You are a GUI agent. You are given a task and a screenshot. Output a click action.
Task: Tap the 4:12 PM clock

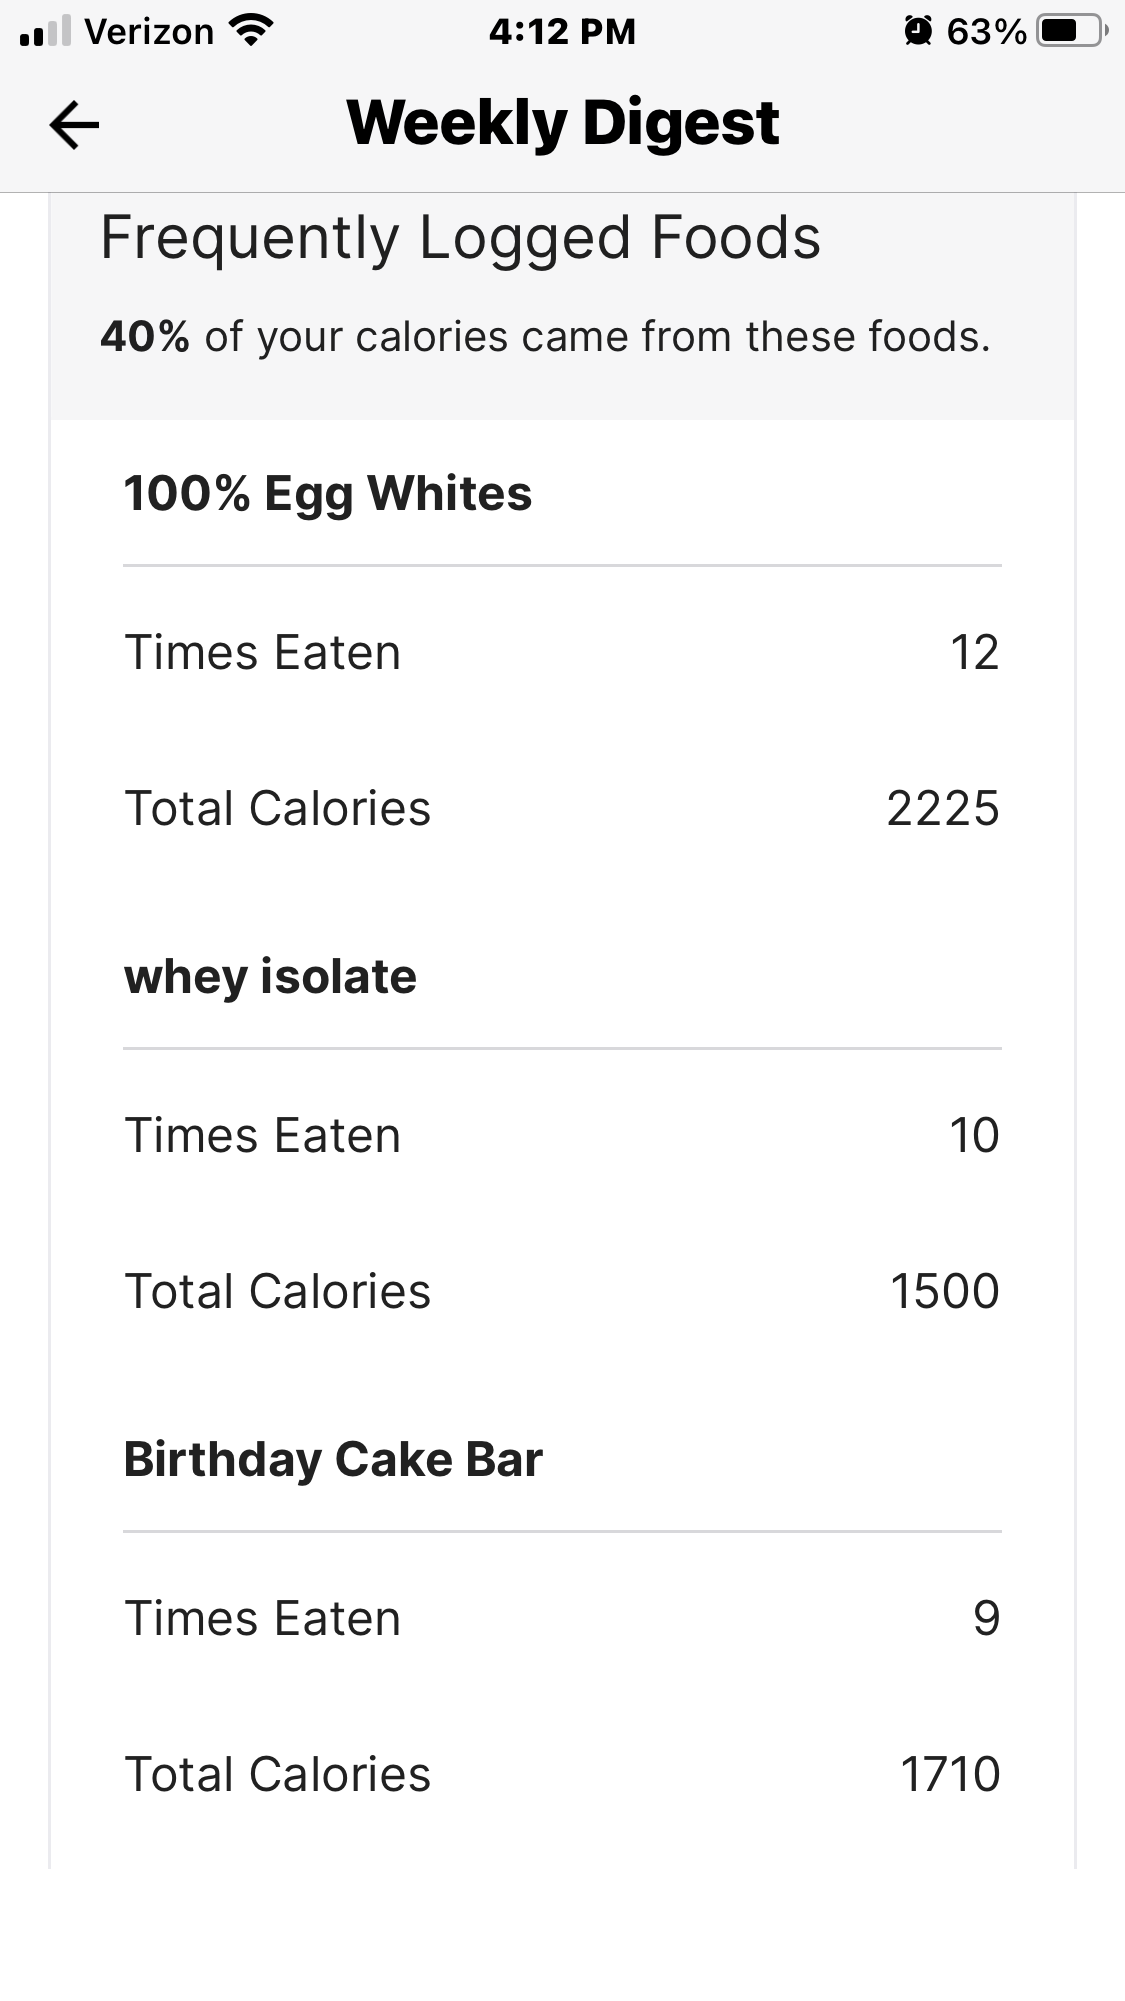click(x=562, y=32)
